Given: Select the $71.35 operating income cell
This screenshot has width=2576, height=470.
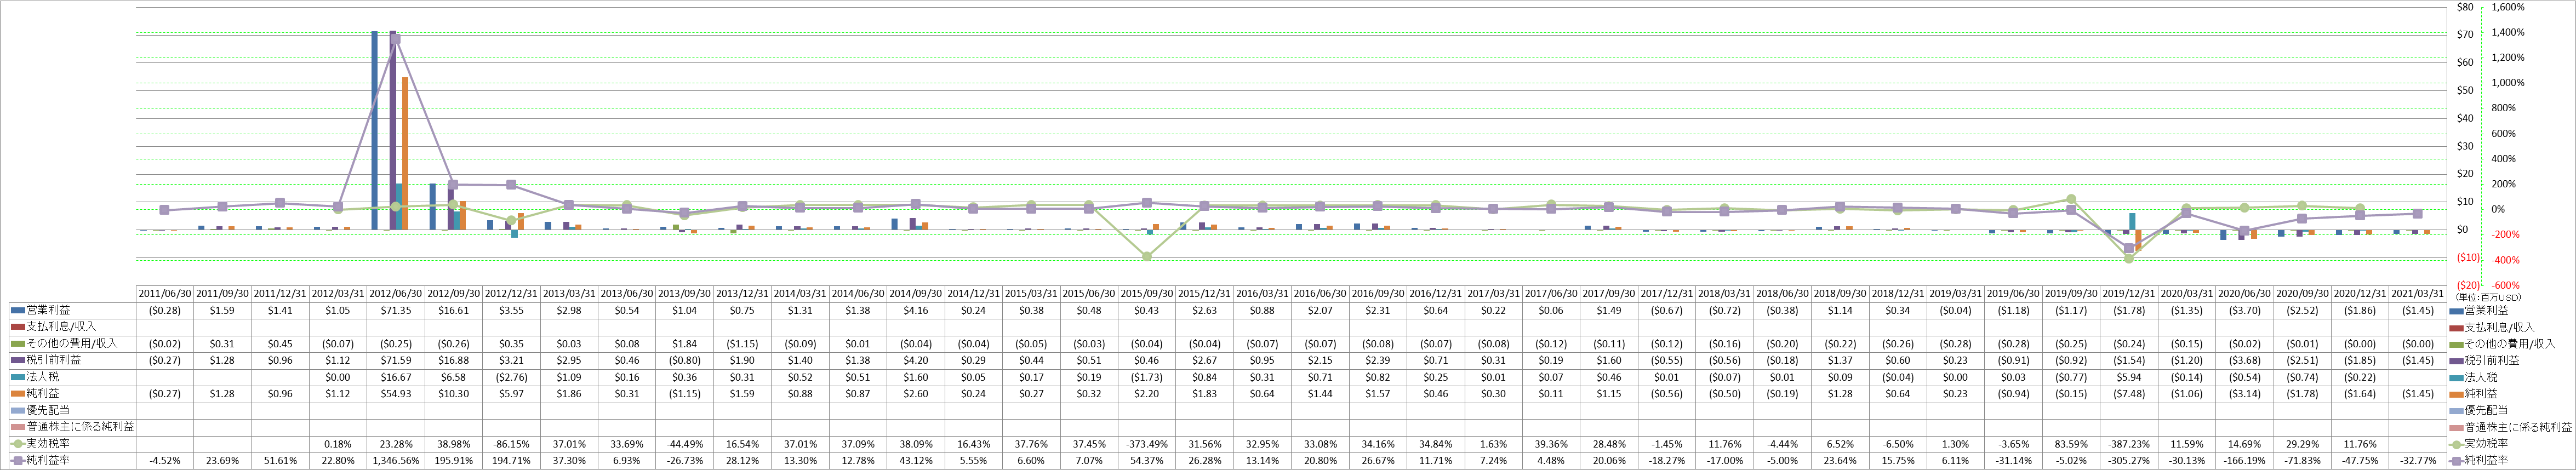Looking at the screenshot, I should (396, 311).
